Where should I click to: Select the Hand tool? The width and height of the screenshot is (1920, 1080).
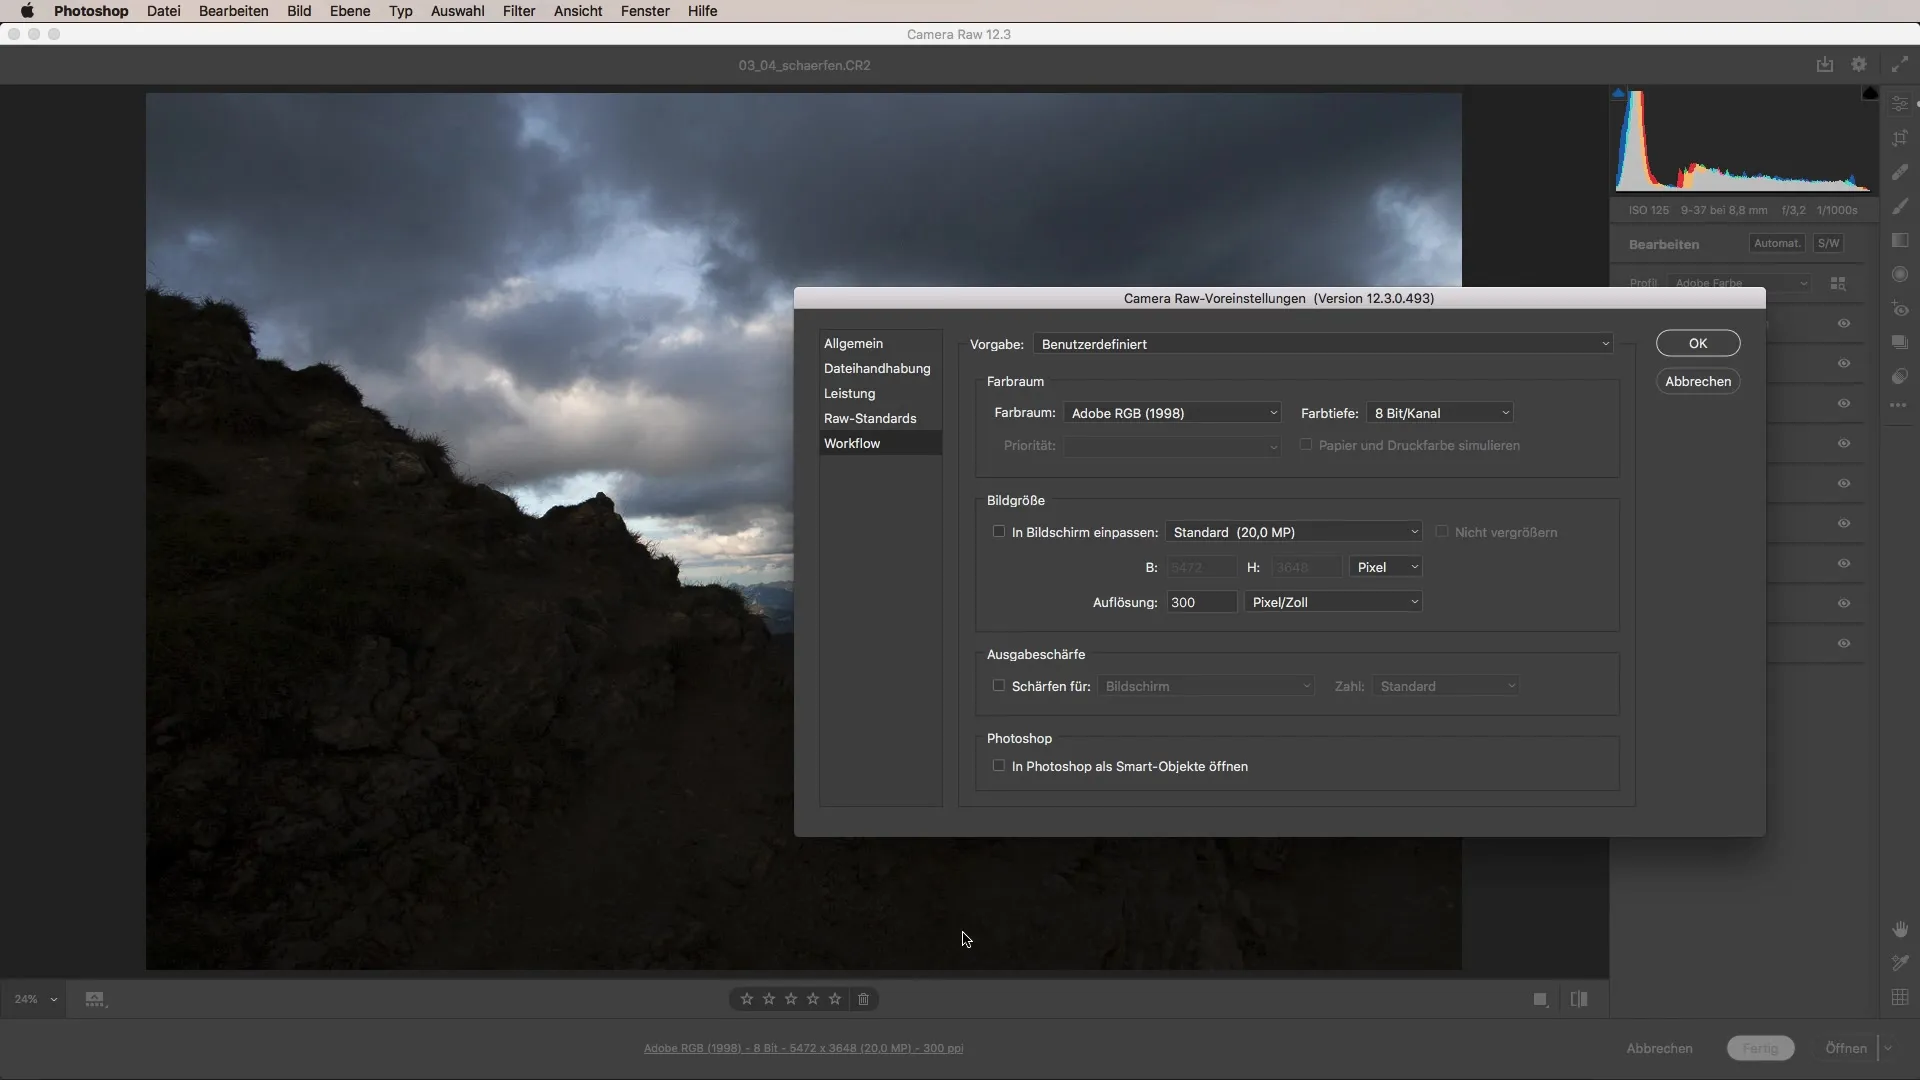point(1900,929)
